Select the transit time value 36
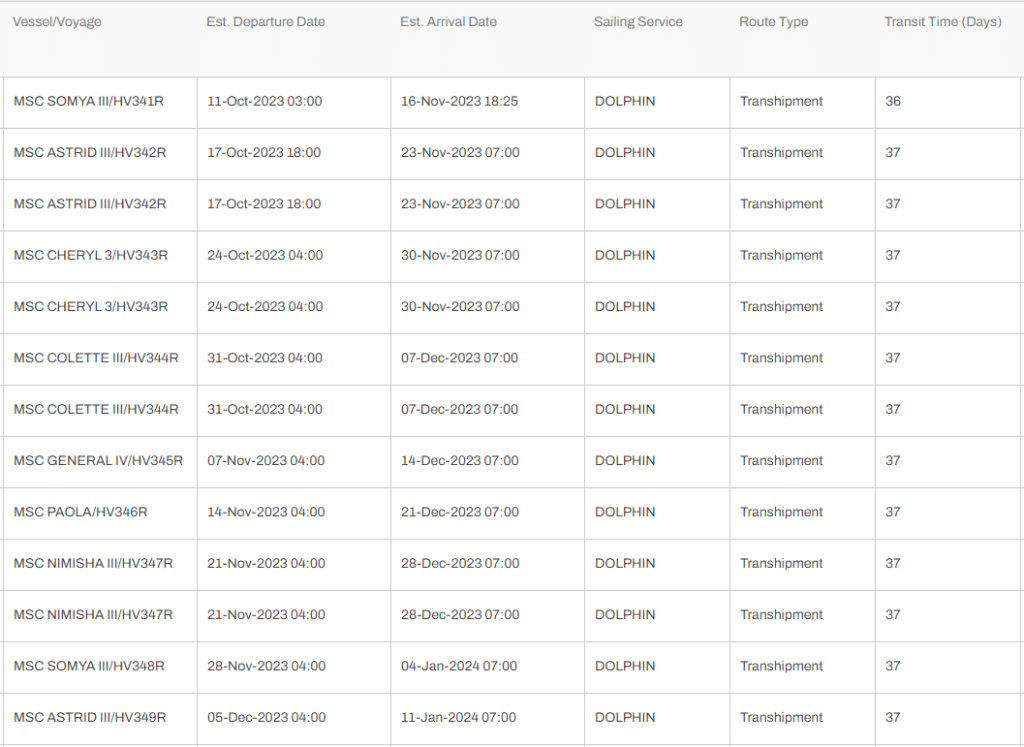The height and width of the screenshot is (747, 1024). click(x=893, y=101)
